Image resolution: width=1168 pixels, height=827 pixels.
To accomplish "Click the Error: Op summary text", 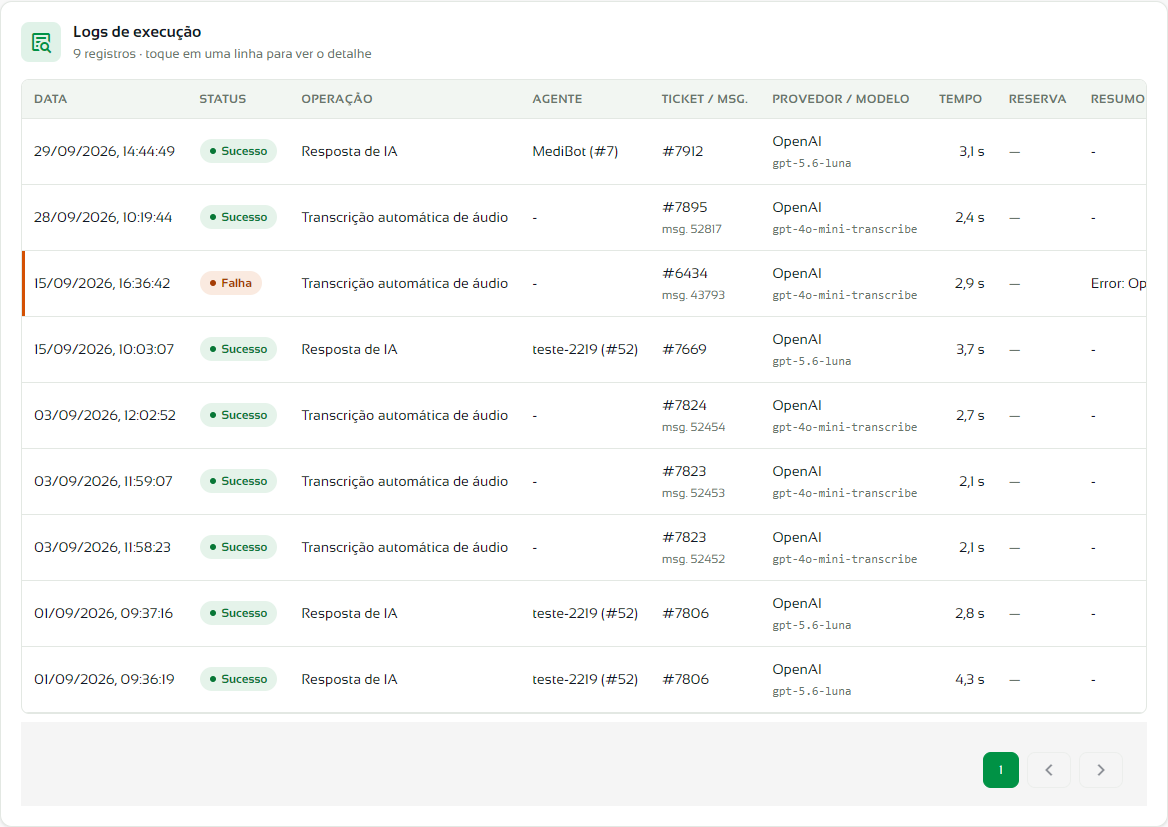I will coord(1118,283).
